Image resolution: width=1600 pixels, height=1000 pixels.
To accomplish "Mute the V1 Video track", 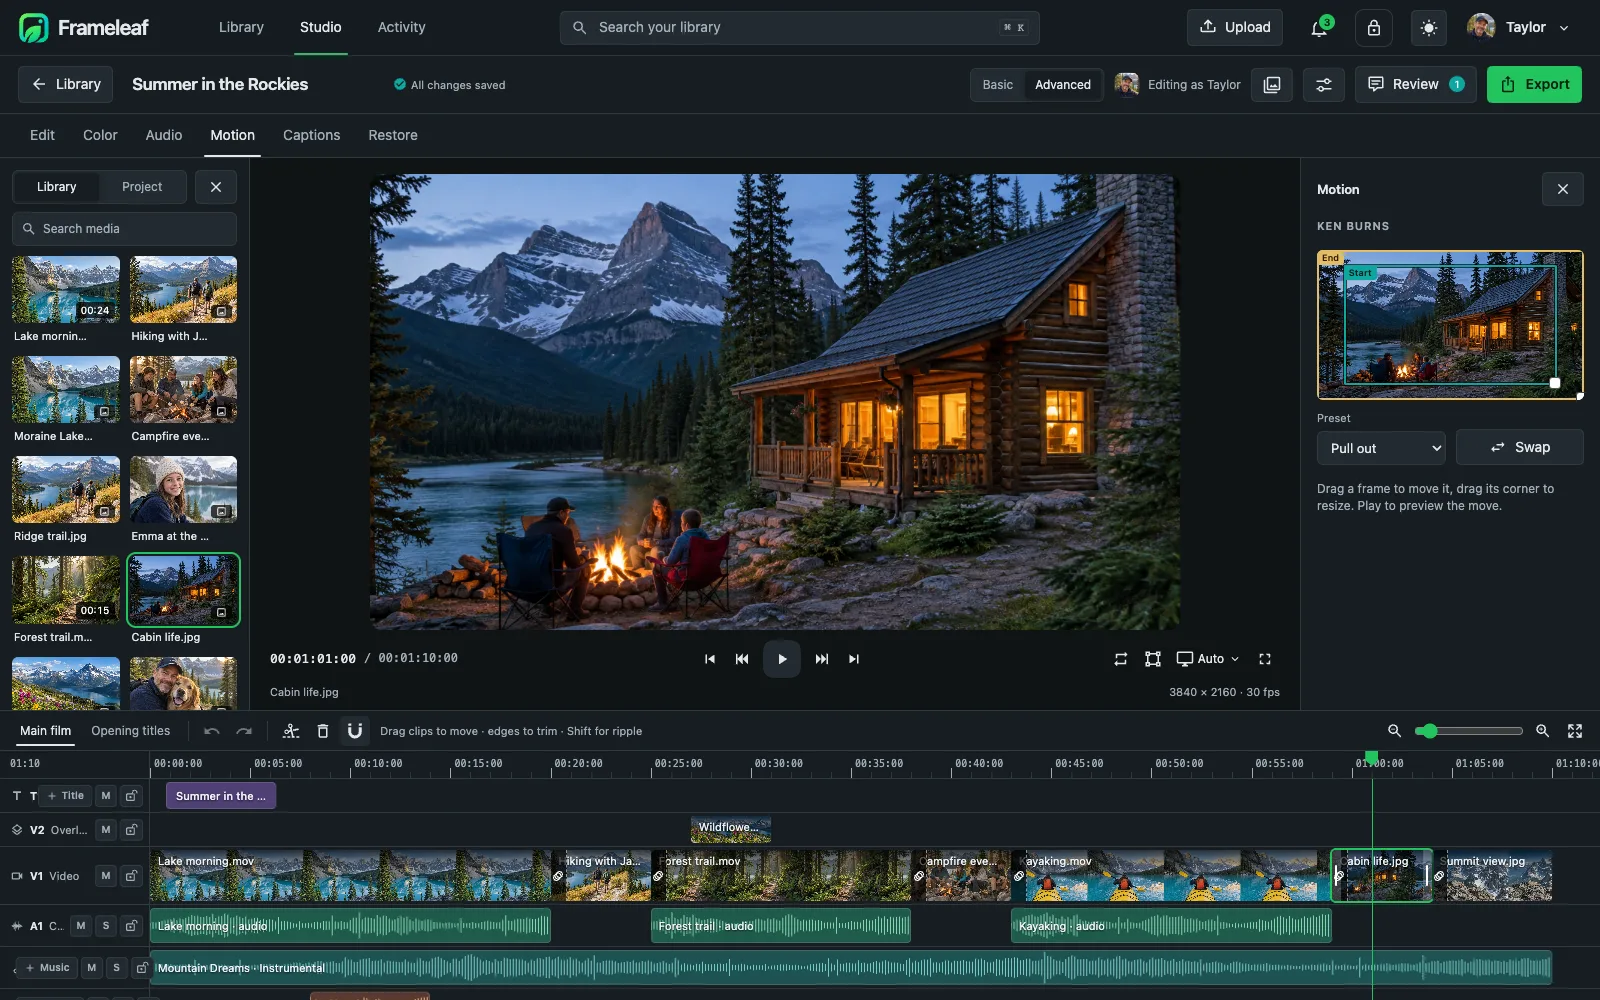I will tap(106, 876).
